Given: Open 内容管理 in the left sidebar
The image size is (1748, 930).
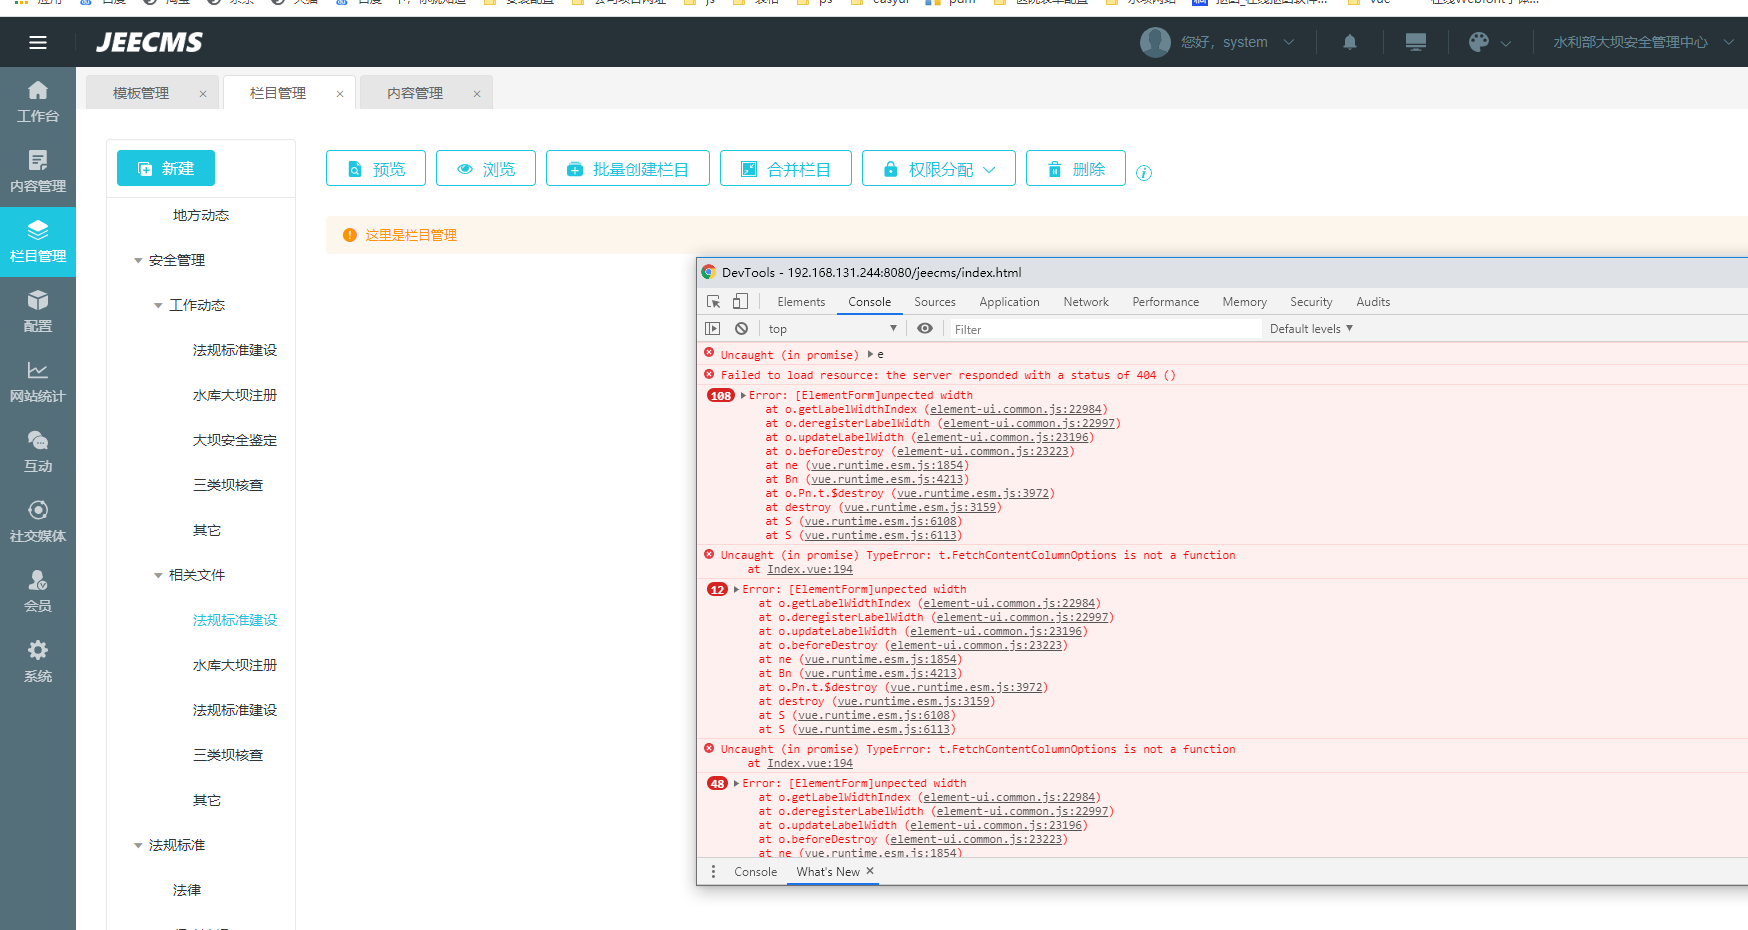Looking at the screenshot, I should (x=38, y=171).
